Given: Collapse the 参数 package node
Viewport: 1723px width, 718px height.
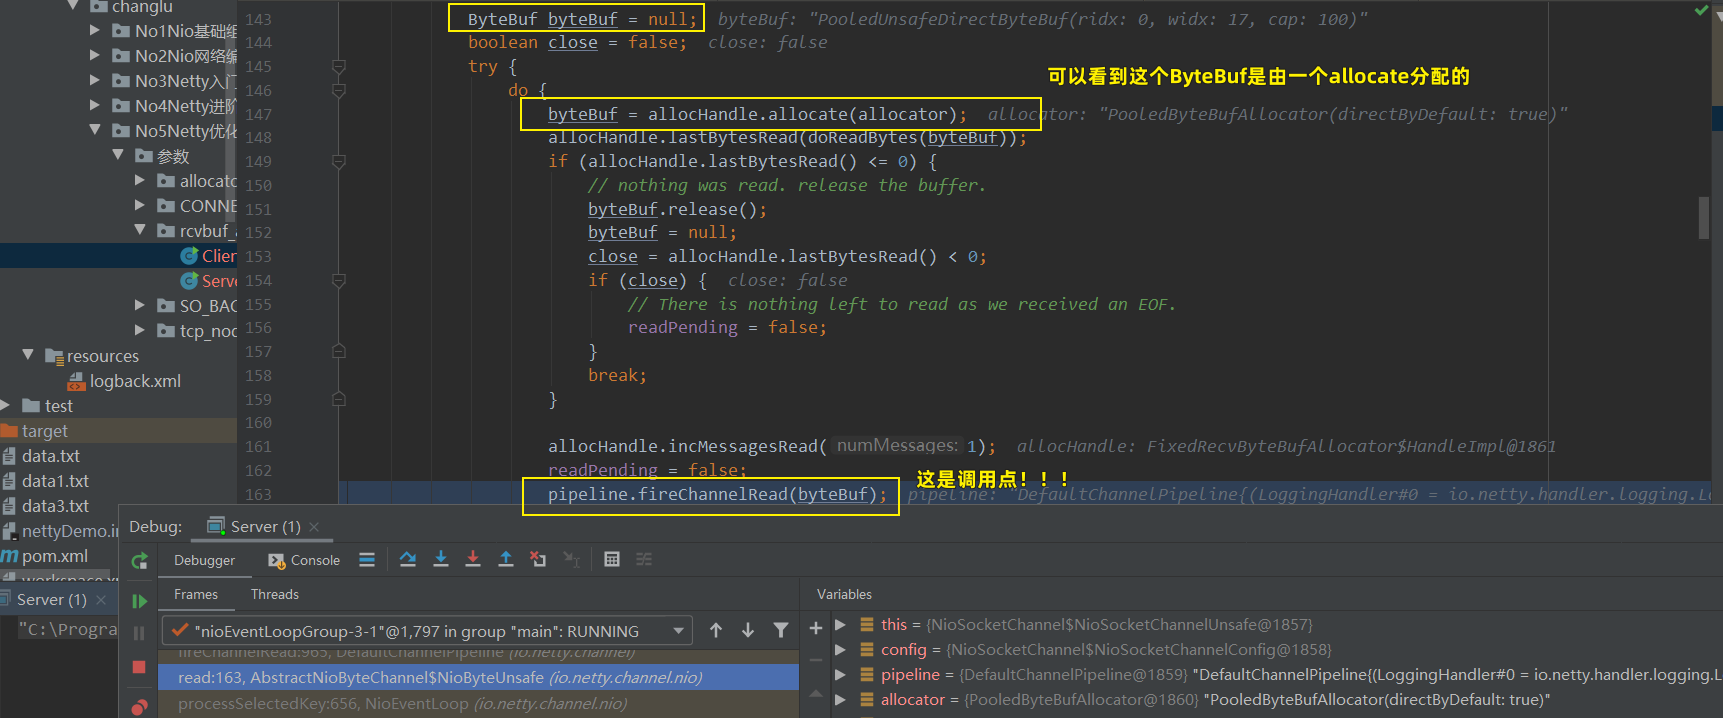Looking at the screenshot, I should click(118, 155).
